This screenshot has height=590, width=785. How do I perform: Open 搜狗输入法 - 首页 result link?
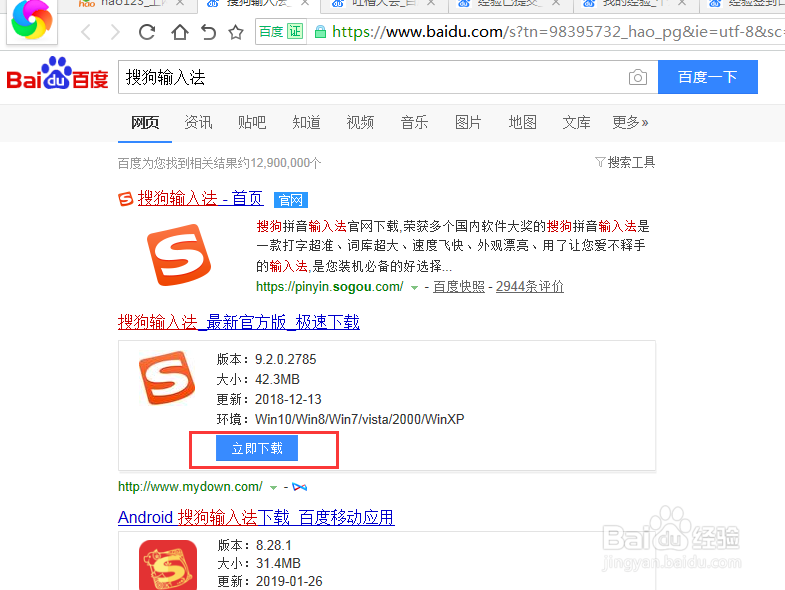(x=200, y=198)
